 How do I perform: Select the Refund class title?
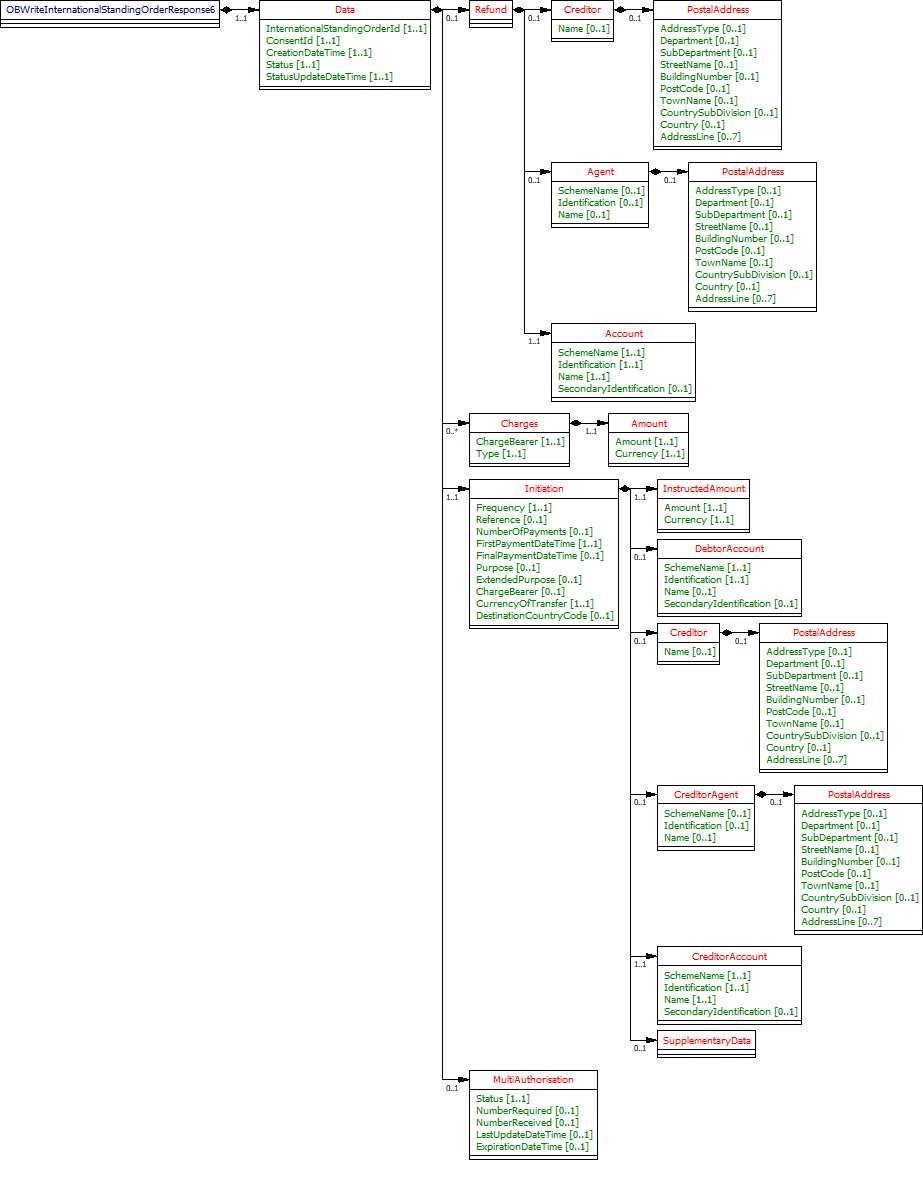pyautogui.click(x=490, y=9)
